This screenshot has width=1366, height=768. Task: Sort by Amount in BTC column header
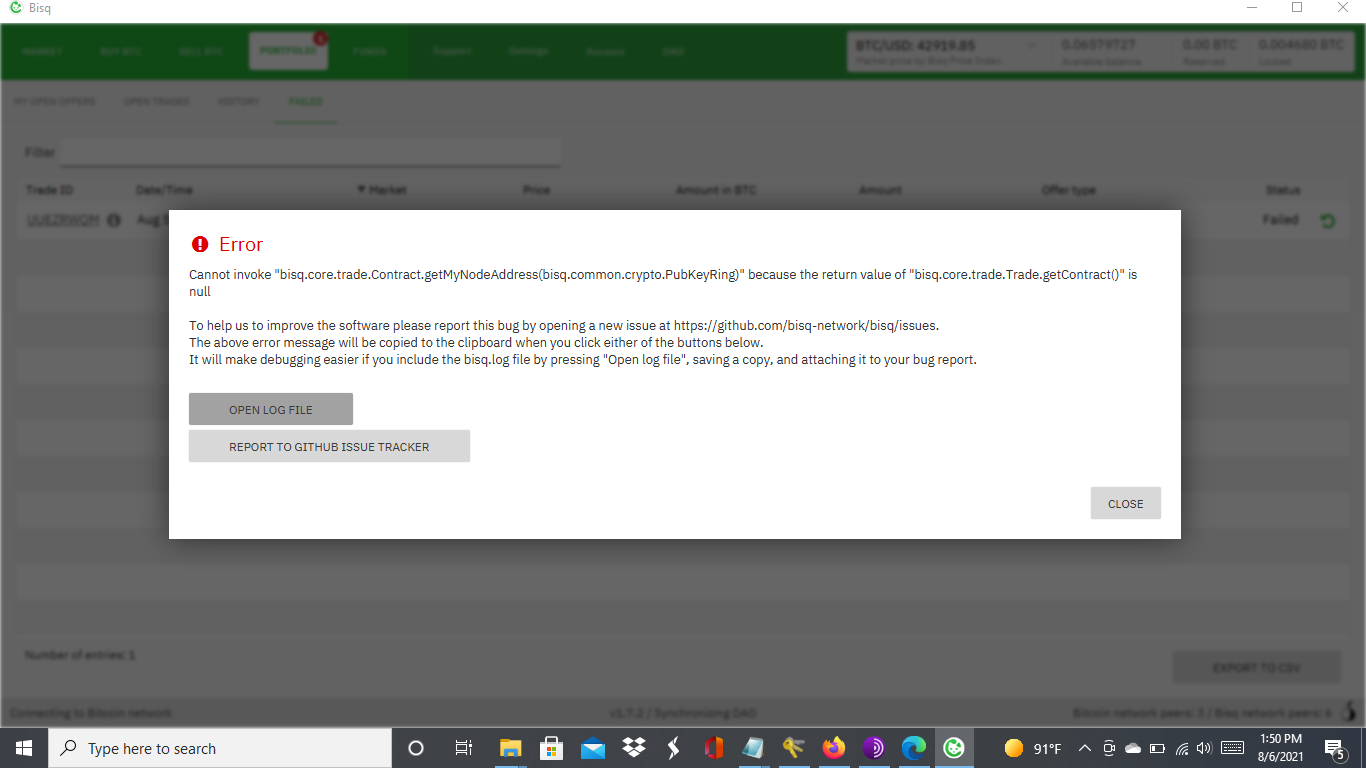coord(716,190)
